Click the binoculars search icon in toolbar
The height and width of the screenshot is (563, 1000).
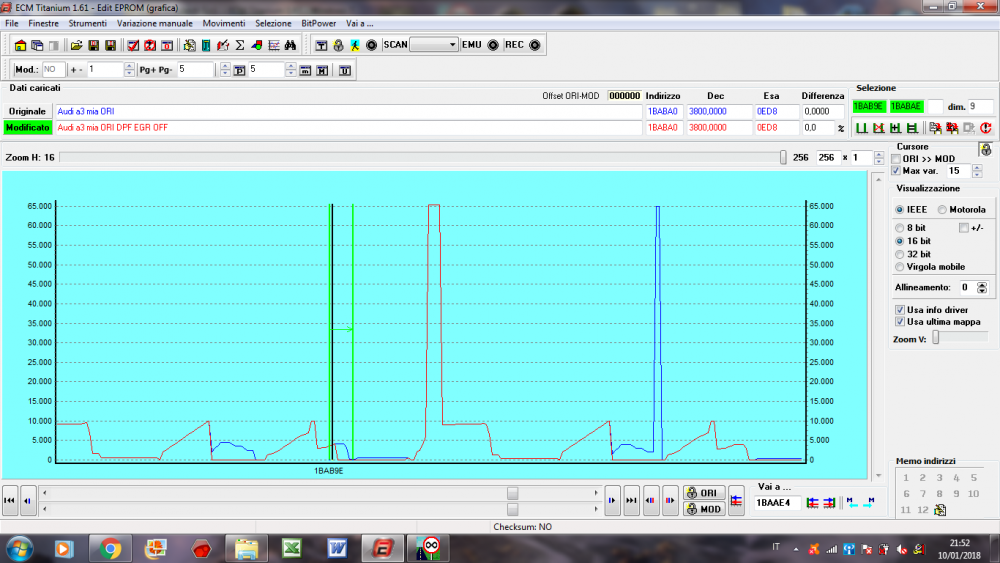pos(289,45)
